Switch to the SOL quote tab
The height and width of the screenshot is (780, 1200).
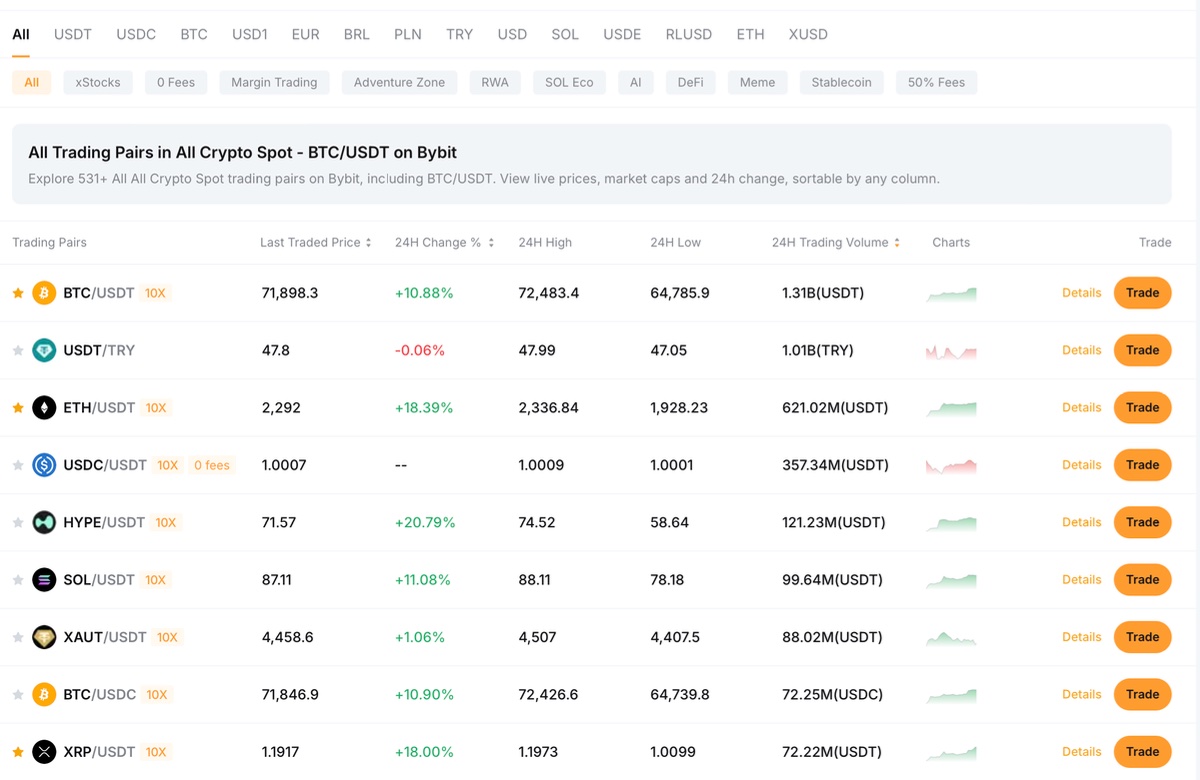click(x=565, y=34)
